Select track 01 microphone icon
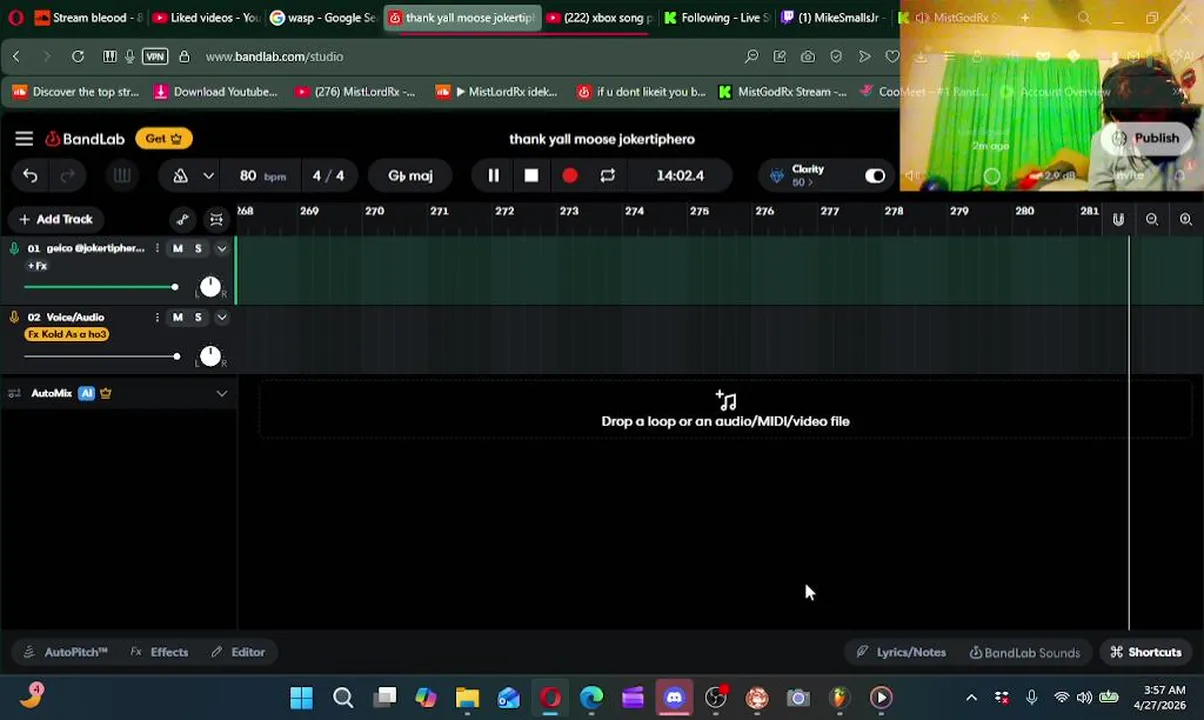Image resolution: width=1204 pixels, height=720 pixels. click(14, 248)
